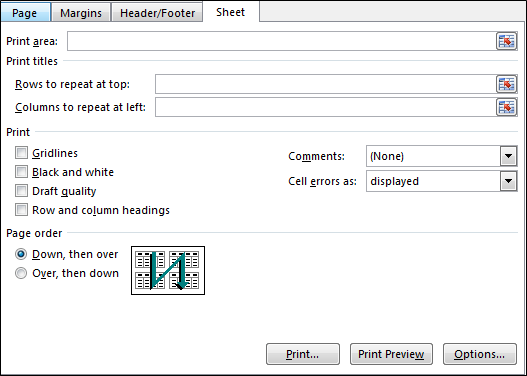Click the Print area range selector icon
527x376 pixels.
[506, 41]
